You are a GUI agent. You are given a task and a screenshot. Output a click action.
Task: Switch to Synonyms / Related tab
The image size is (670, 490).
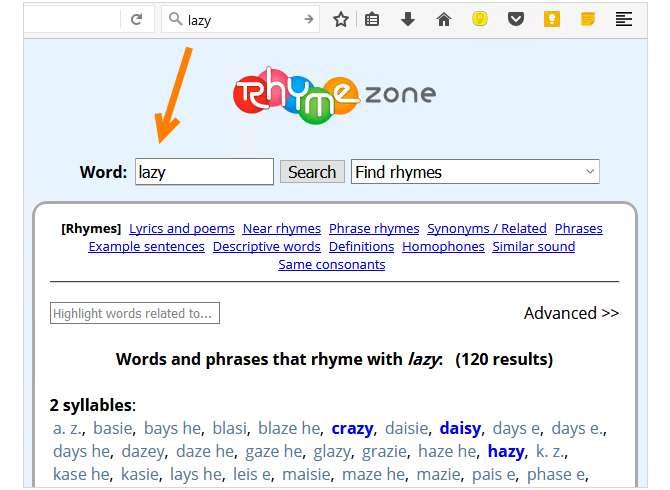pyautogui.click(x=487, y=228)
